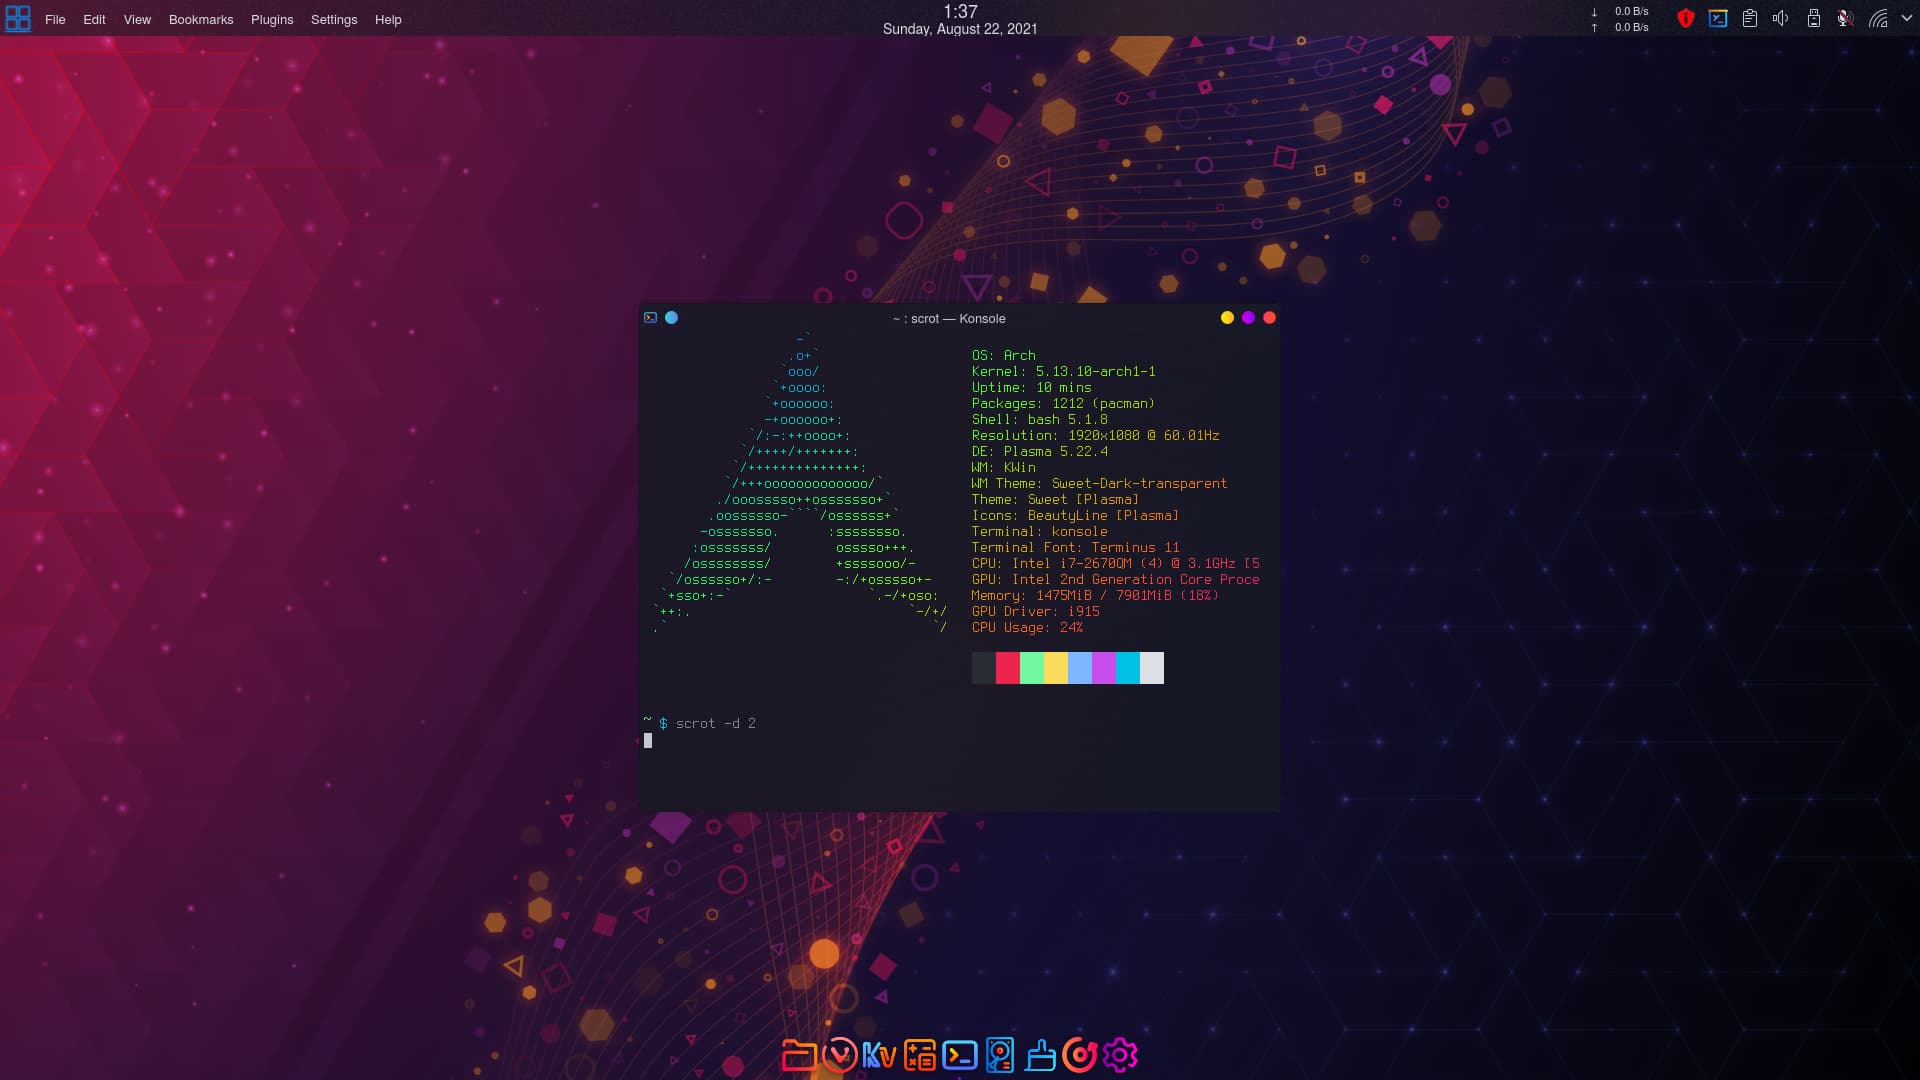This screenshot has height=1080, width=1920.
Task: Open the Plugins menu
Action: point(272,20)
